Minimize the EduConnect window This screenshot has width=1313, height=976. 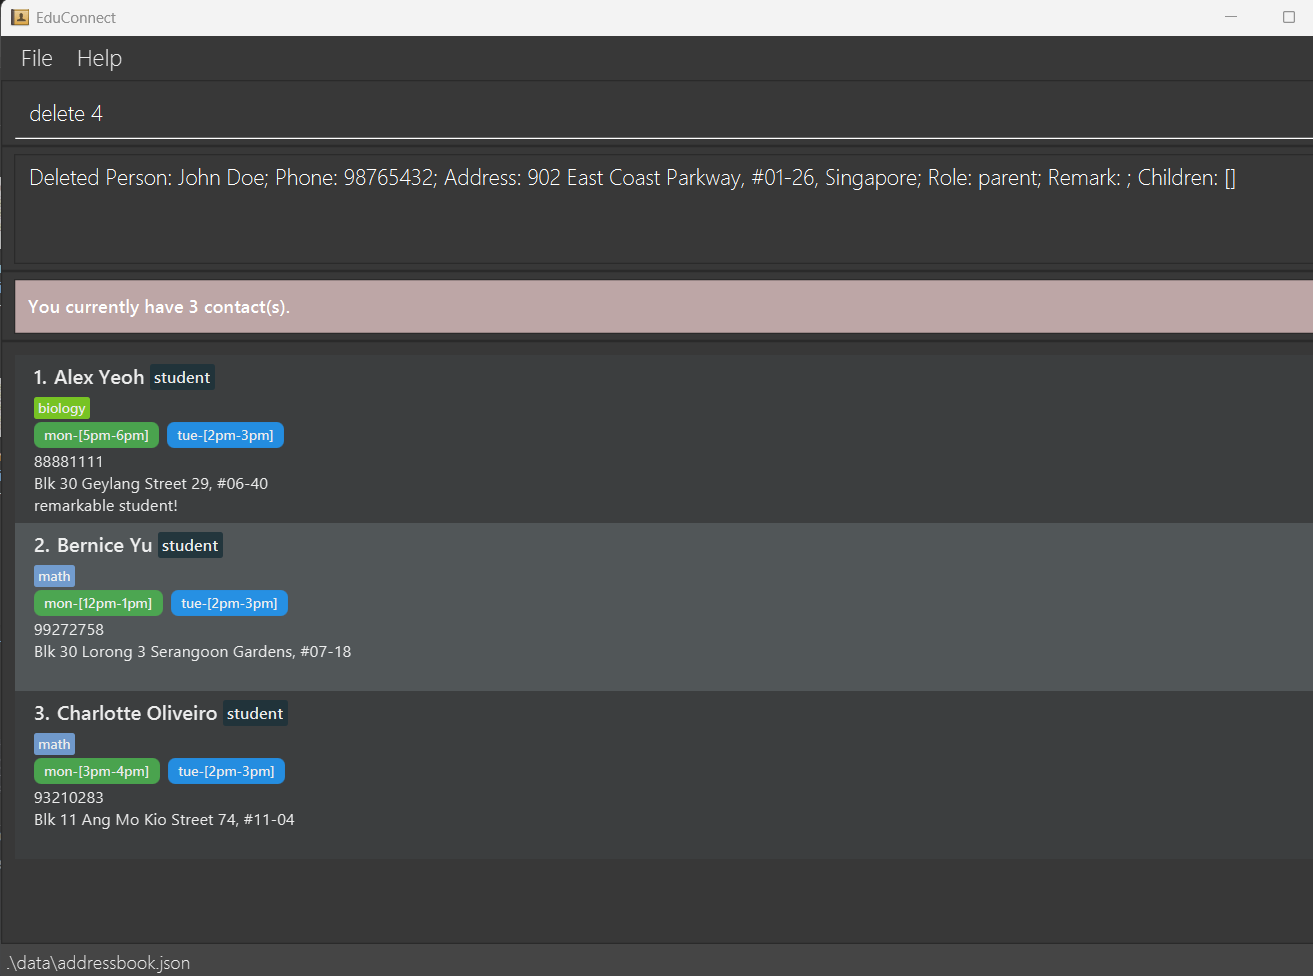pyautogui.click(x=1231, y=17)
